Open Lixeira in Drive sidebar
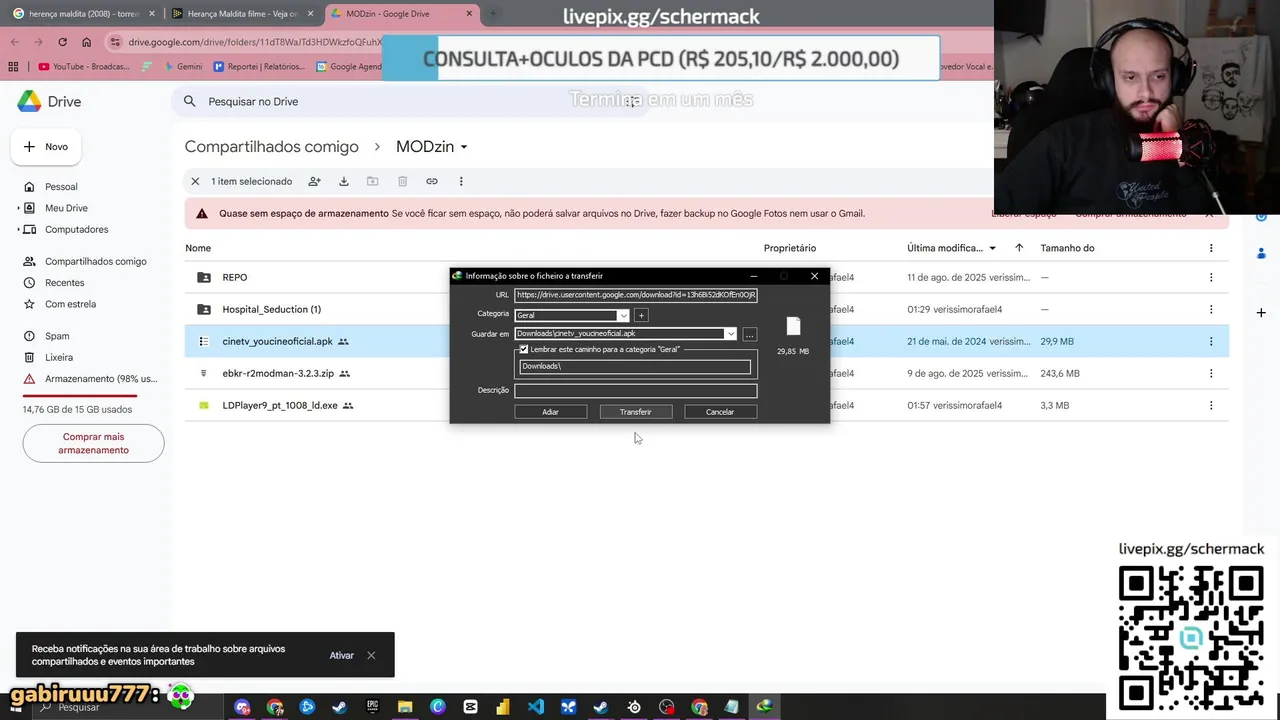 [59, 357]
